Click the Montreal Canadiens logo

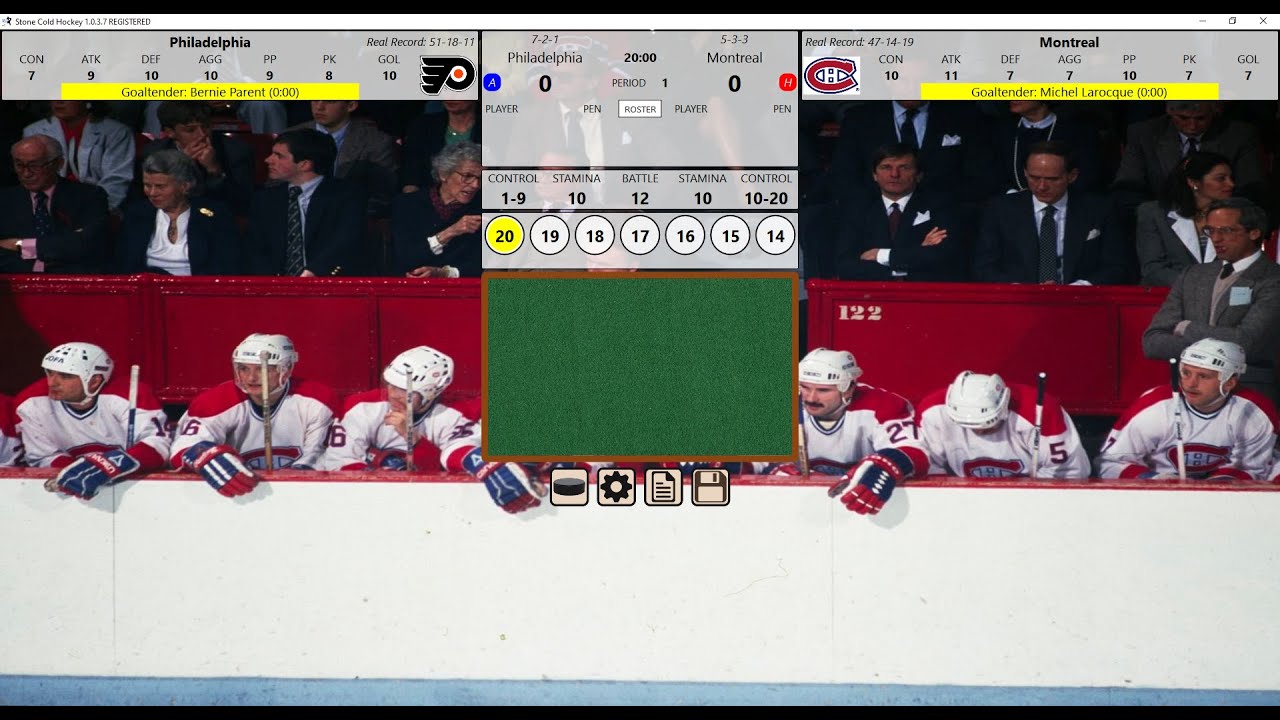click(x=831, y=76)
